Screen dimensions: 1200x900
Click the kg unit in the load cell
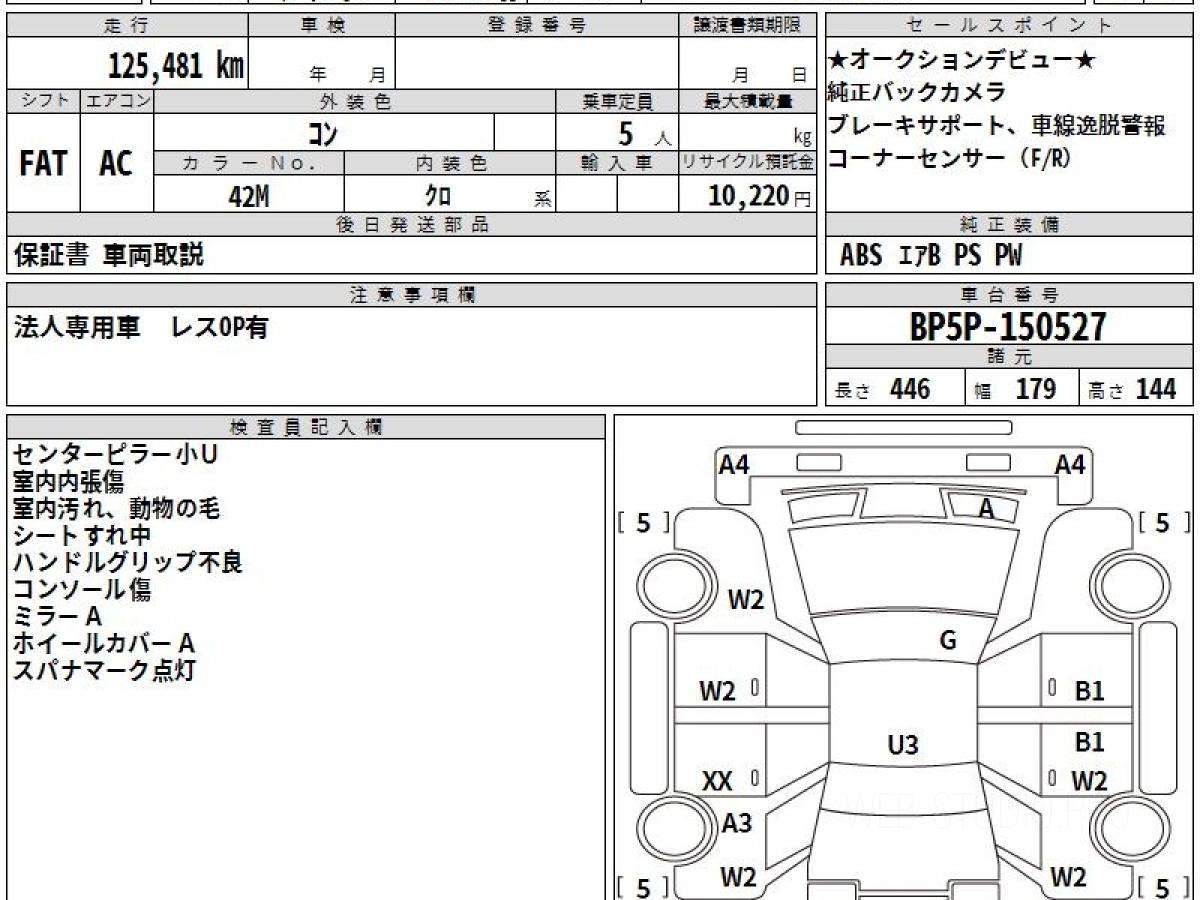(802, 137)
